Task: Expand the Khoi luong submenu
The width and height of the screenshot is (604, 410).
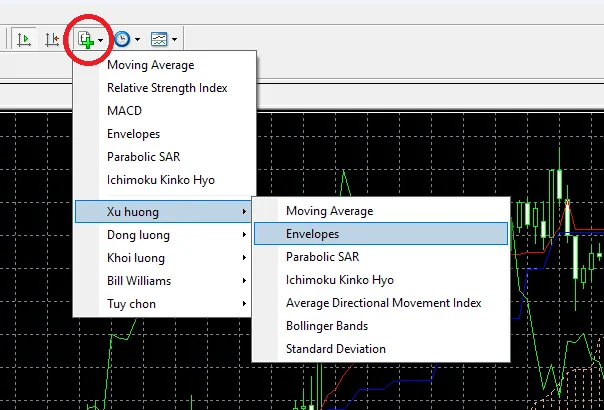Action: (x=164, y=258)
